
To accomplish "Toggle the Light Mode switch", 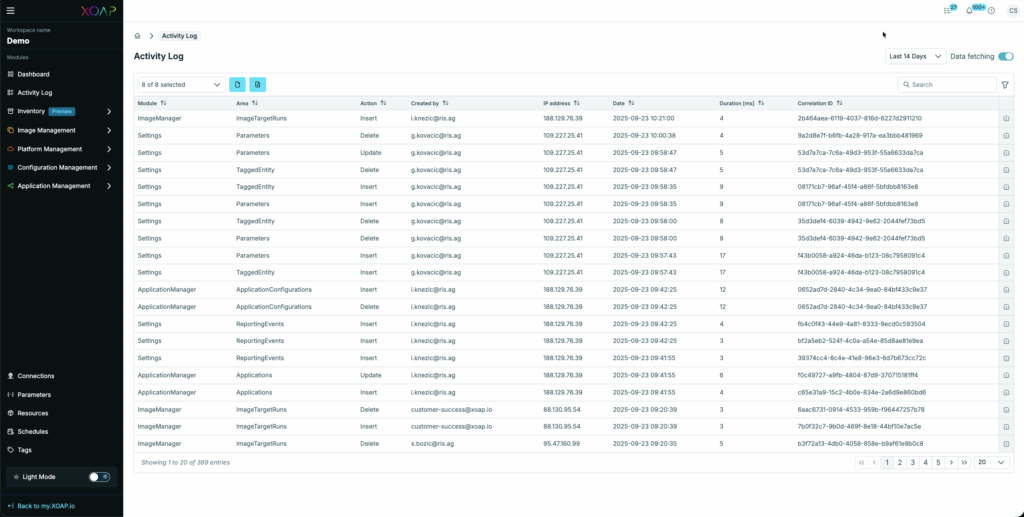I will point(99,477).
